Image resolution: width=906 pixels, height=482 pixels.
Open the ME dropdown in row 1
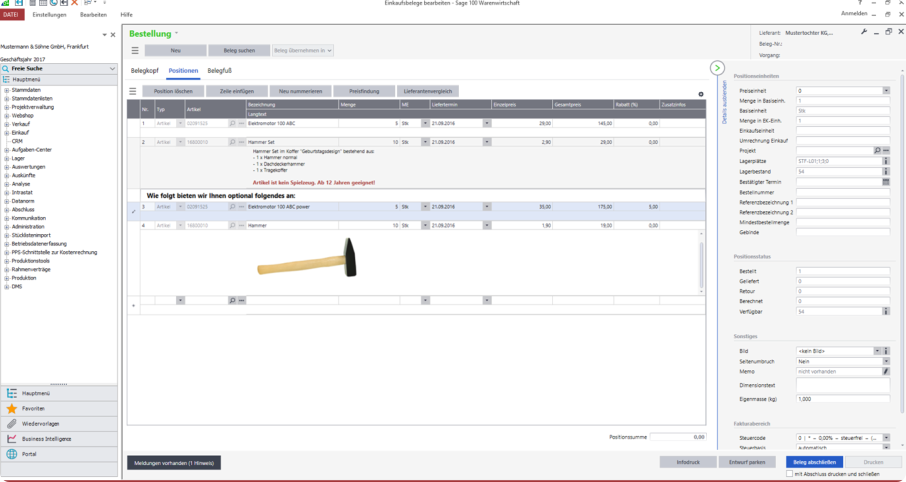tap(425, 124)
